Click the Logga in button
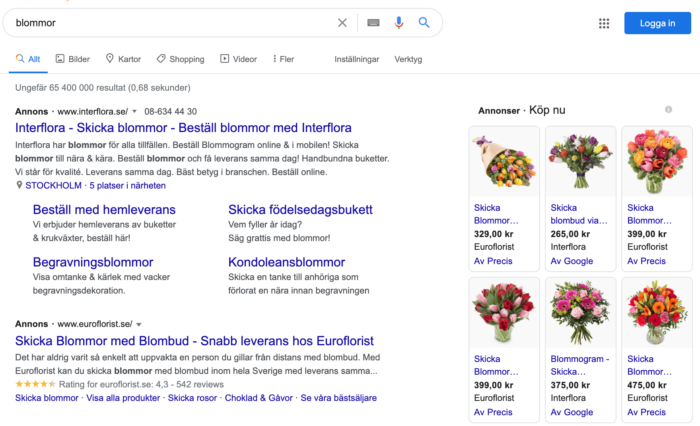This screenshot has height=426, width=700. point(657,23)
